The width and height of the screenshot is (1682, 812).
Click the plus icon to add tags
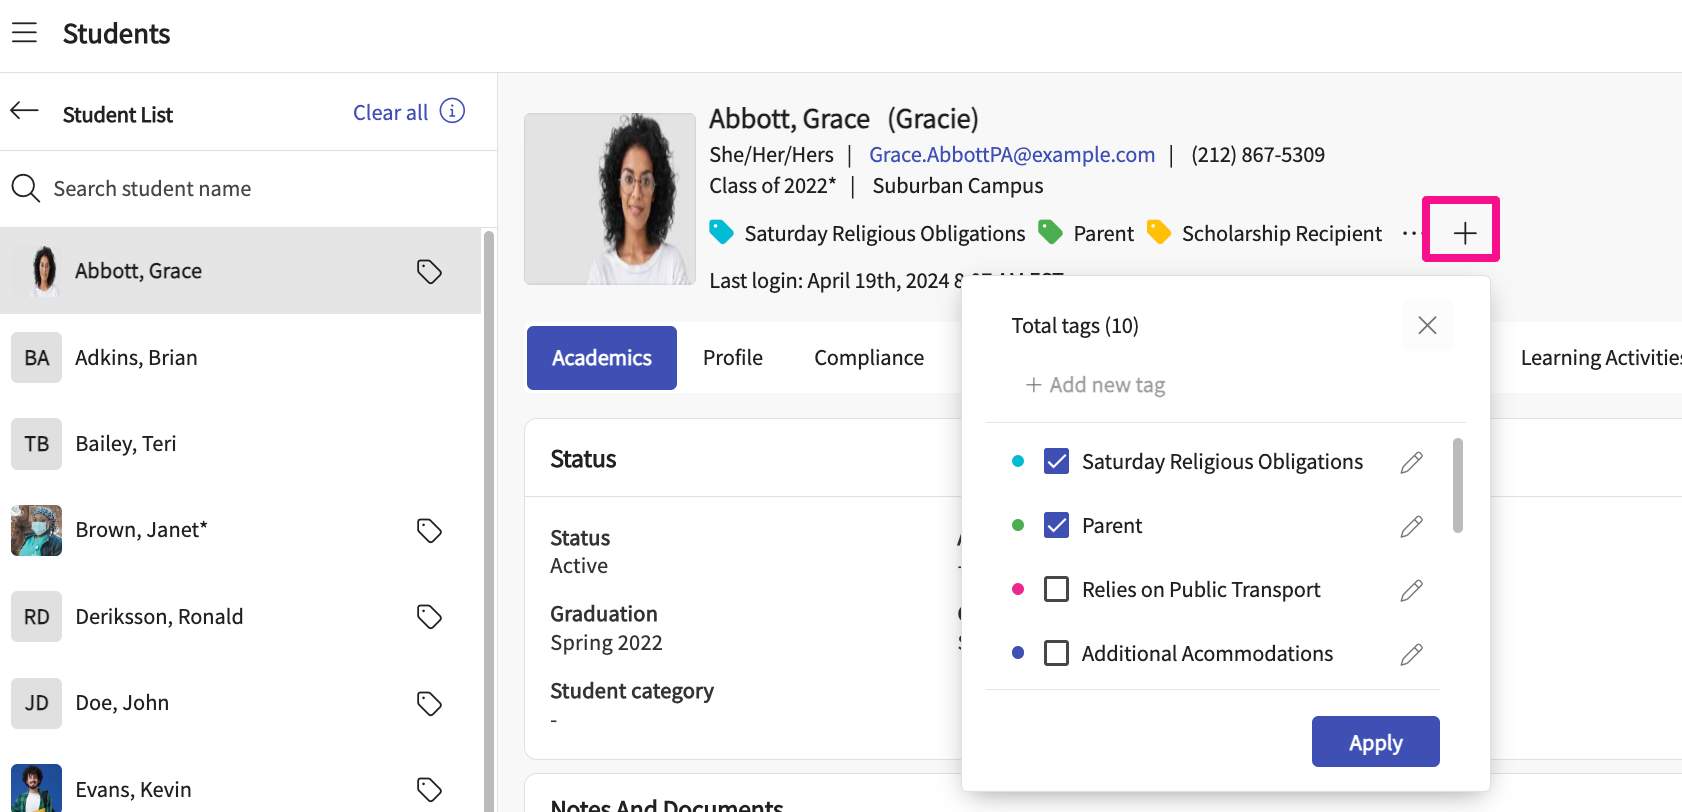click(1464, 233)
